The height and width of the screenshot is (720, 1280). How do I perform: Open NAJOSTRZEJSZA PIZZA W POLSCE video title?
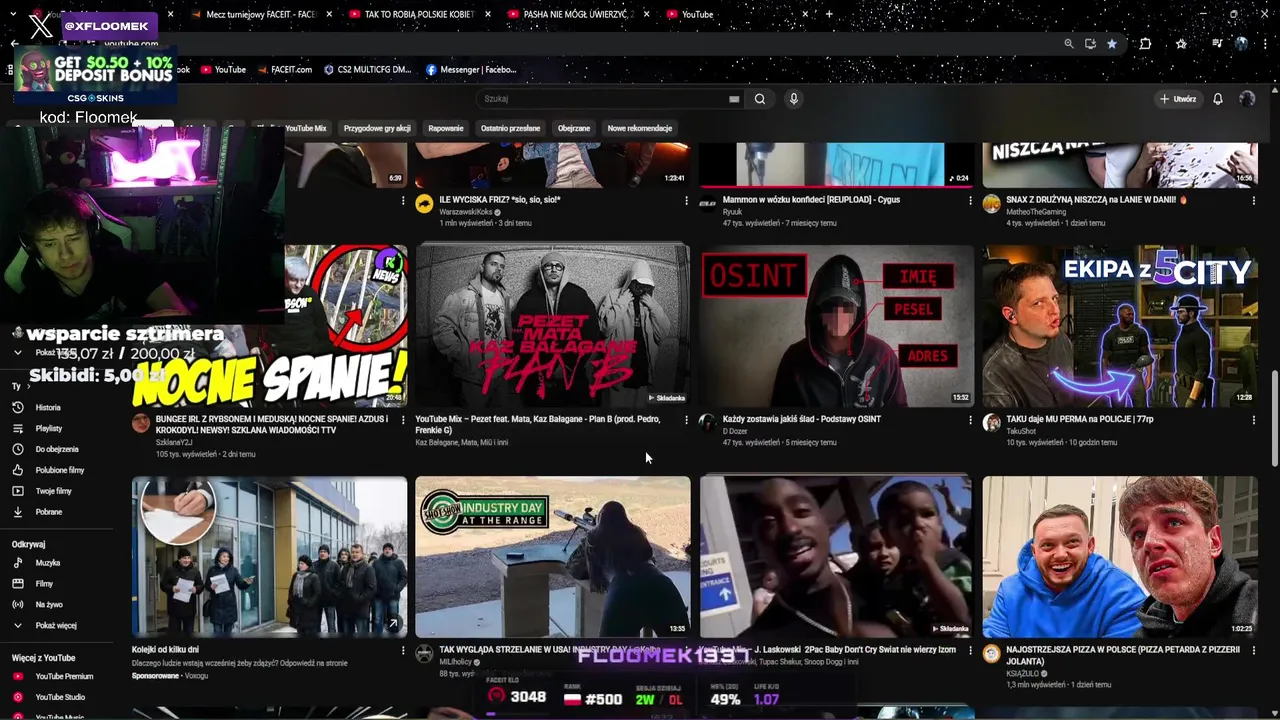coord(1123,655)
